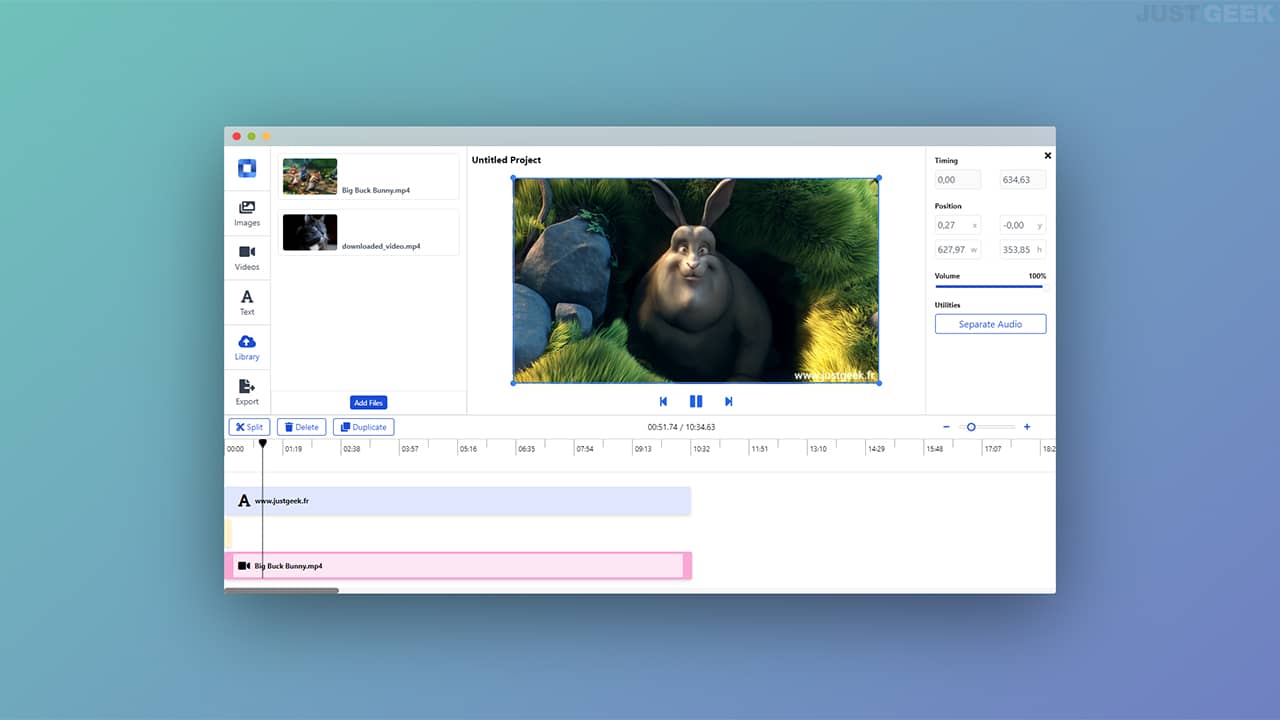Click the app logo icon in sidebar
Screen dimensions: 1280x720
(247, 168)
